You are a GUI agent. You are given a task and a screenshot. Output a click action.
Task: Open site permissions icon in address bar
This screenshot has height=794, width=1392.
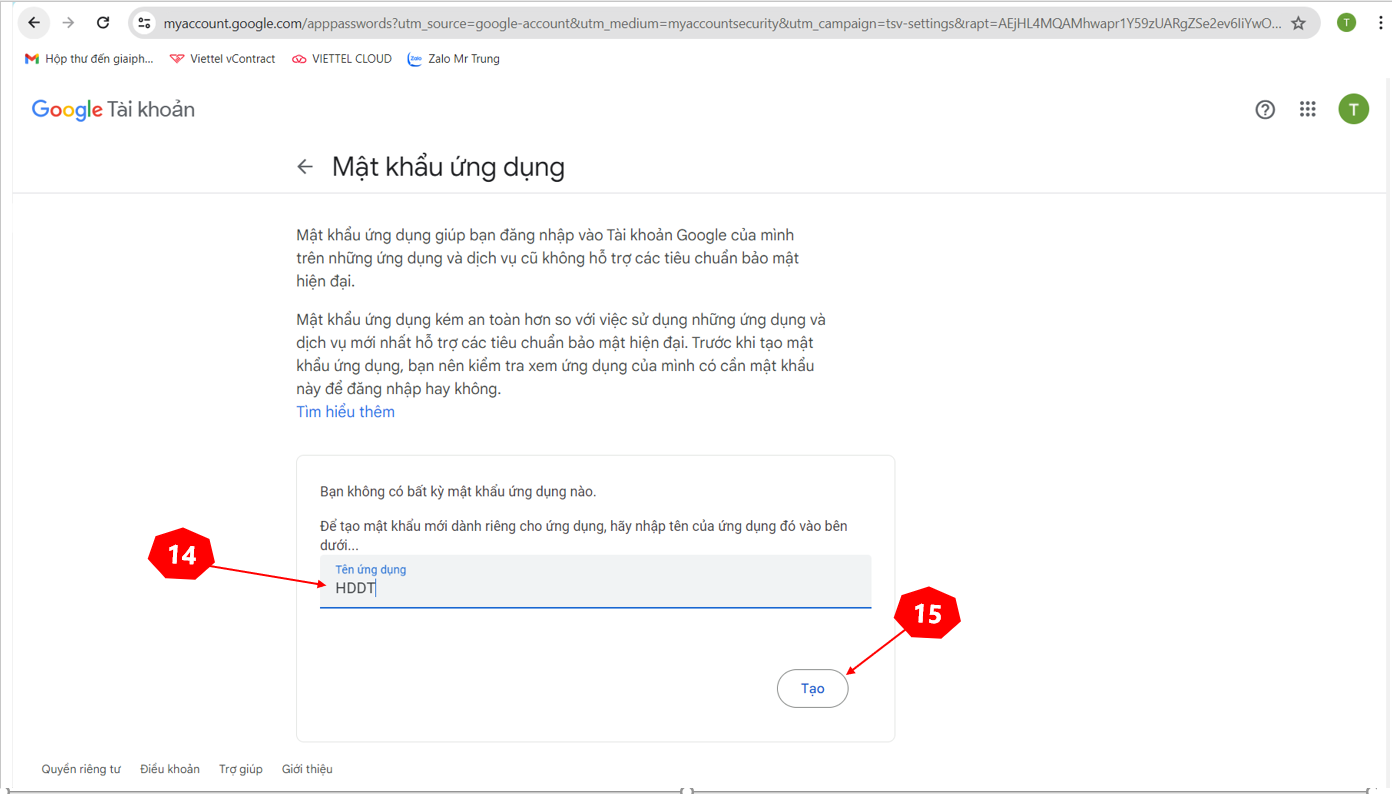click(x=144, y=21)
